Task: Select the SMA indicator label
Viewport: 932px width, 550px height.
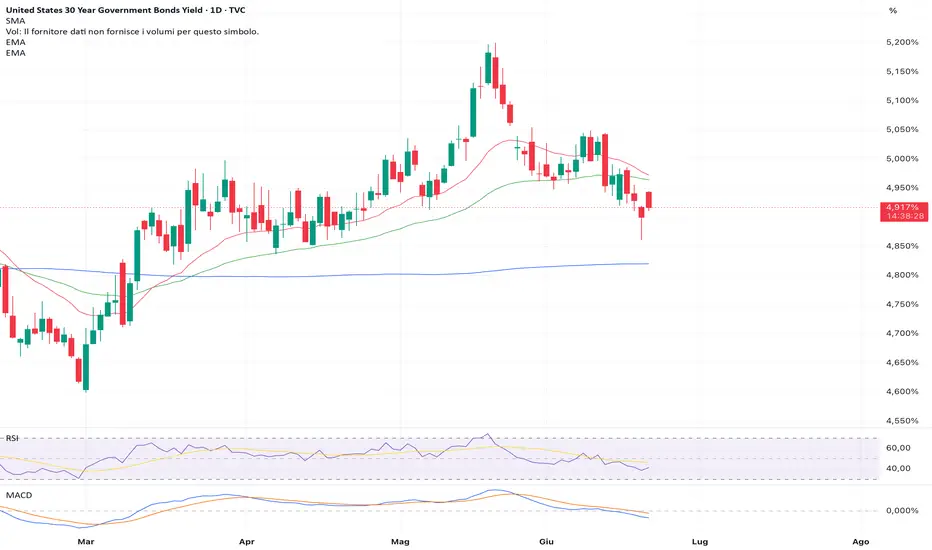Action: coord(15,21)
